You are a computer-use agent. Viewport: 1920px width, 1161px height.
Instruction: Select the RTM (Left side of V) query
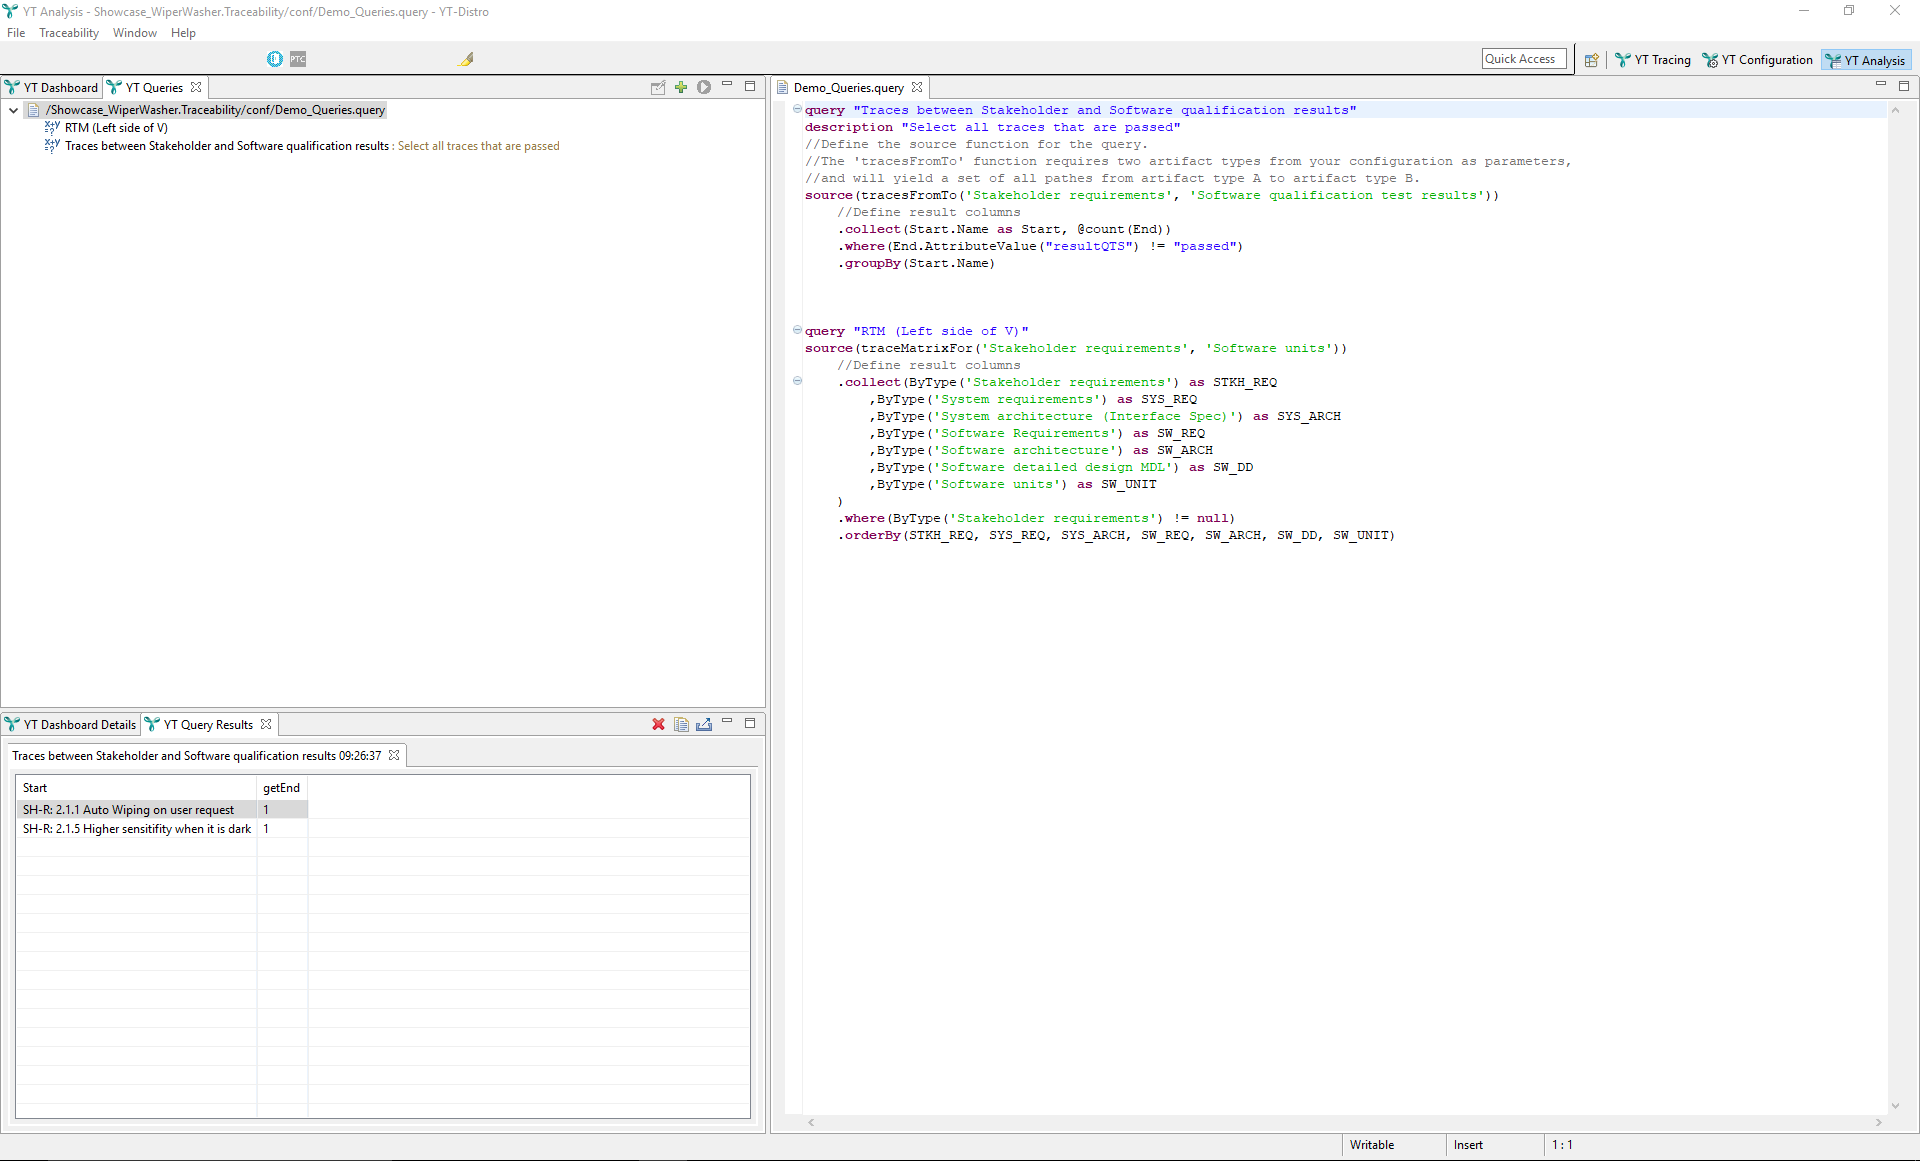coord(116,128)
